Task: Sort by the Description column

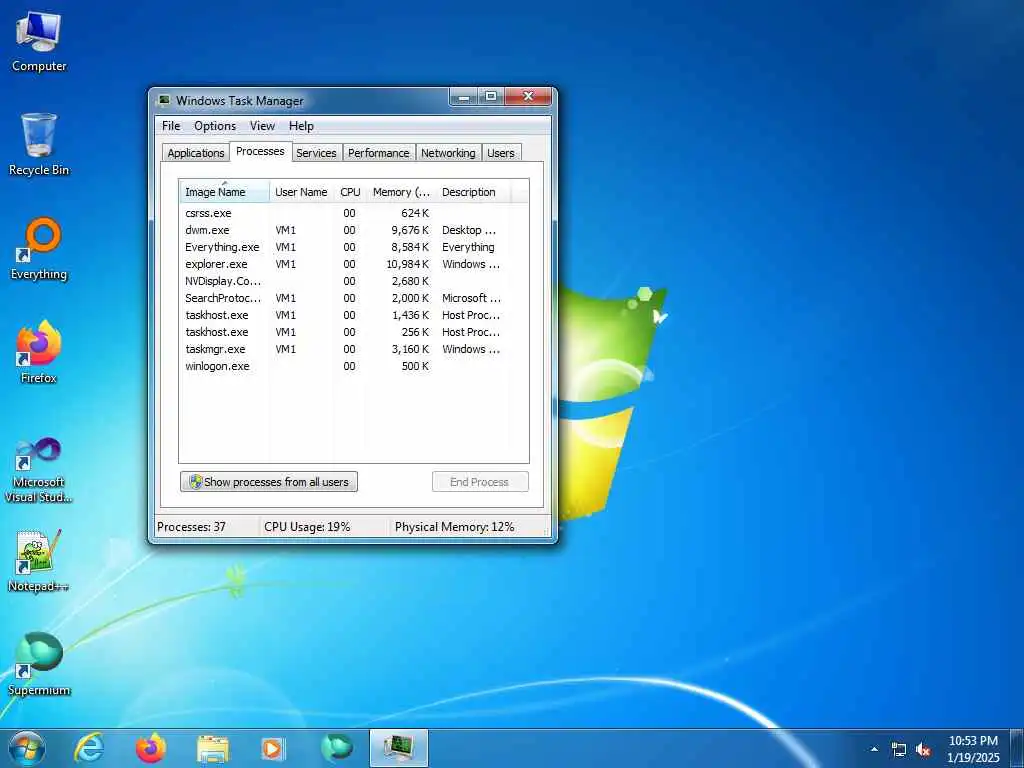Action: click(473, 192)
